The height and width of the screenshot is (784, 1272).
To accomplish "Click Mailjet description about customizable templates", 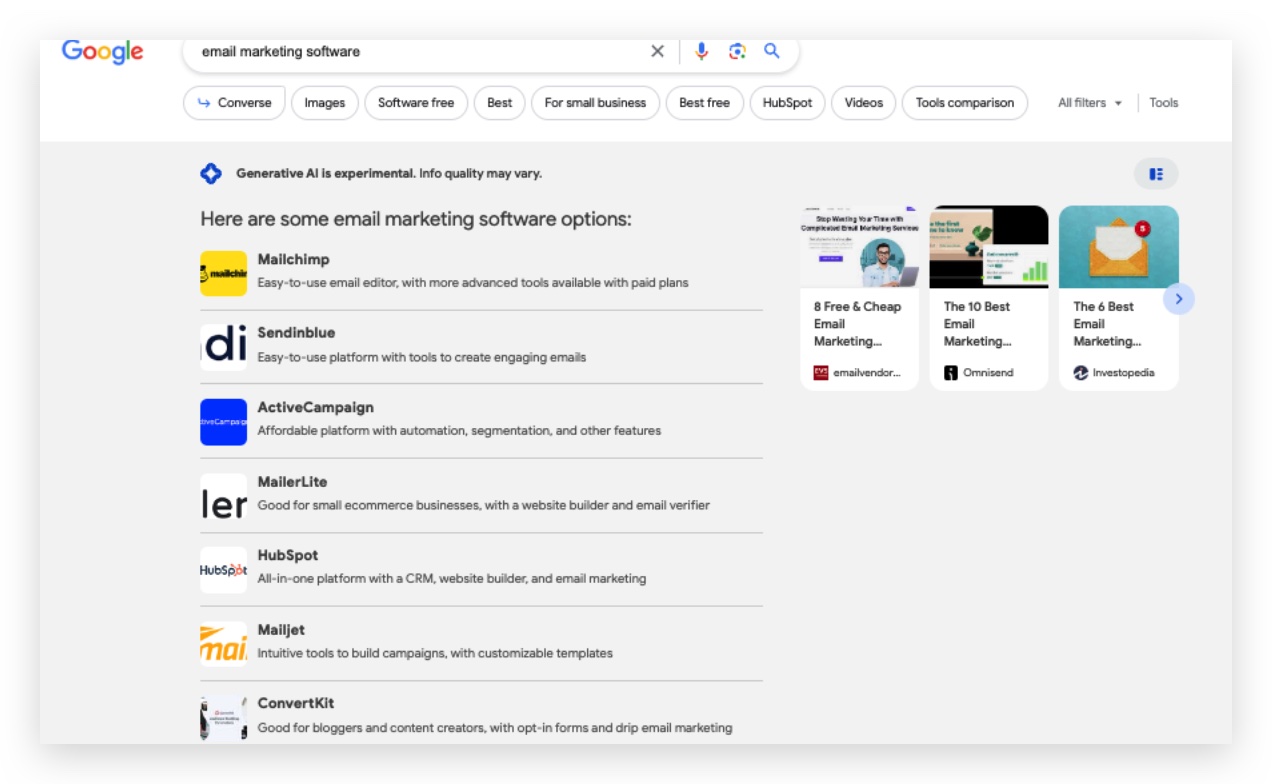I will click(435, 653).
